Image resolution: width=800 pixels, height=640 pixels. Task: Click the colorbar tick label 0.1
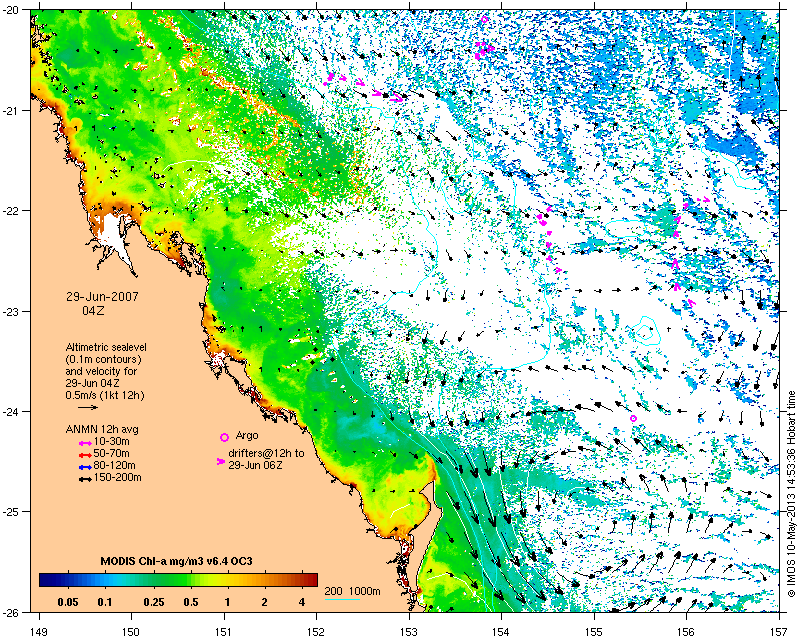[105, 602]
